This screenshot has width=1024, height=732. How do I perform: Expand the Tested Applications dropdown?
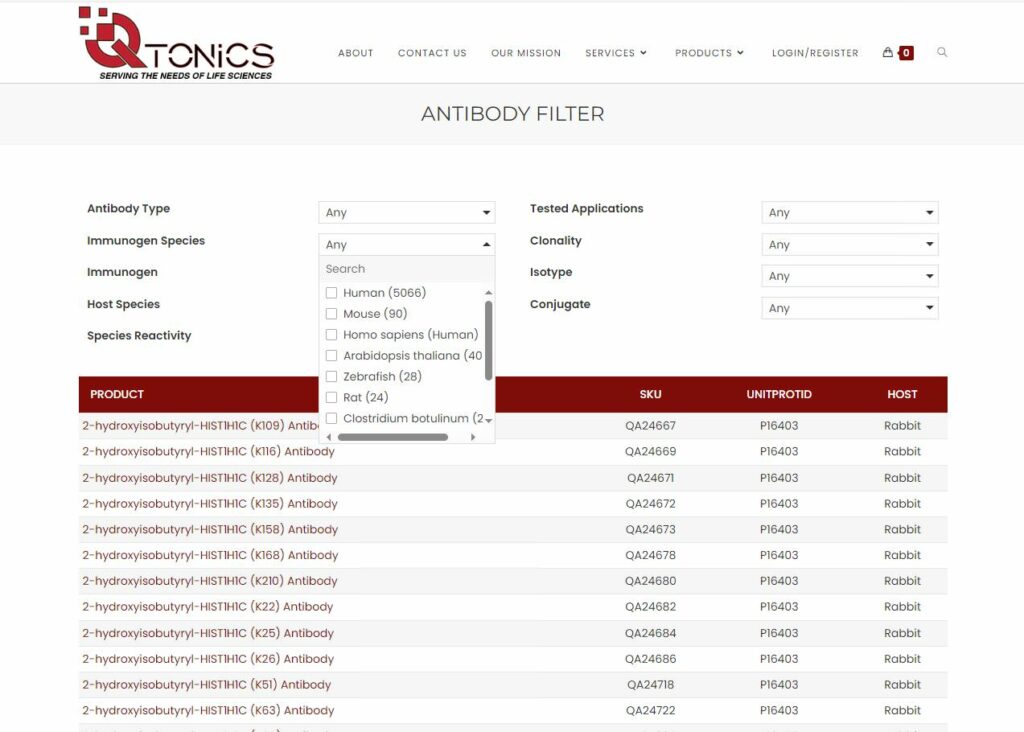849,213
